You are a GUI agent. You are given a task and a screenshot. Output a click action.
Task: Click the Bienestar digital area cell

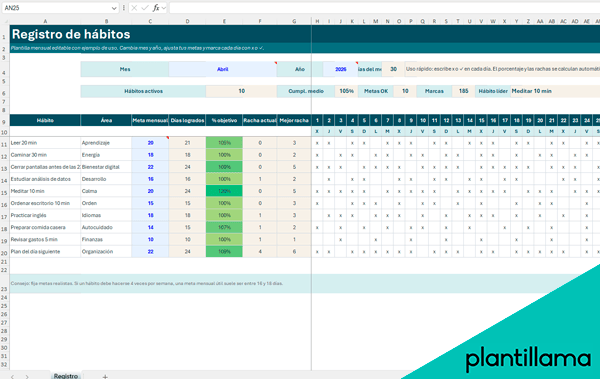click(106, 167)
